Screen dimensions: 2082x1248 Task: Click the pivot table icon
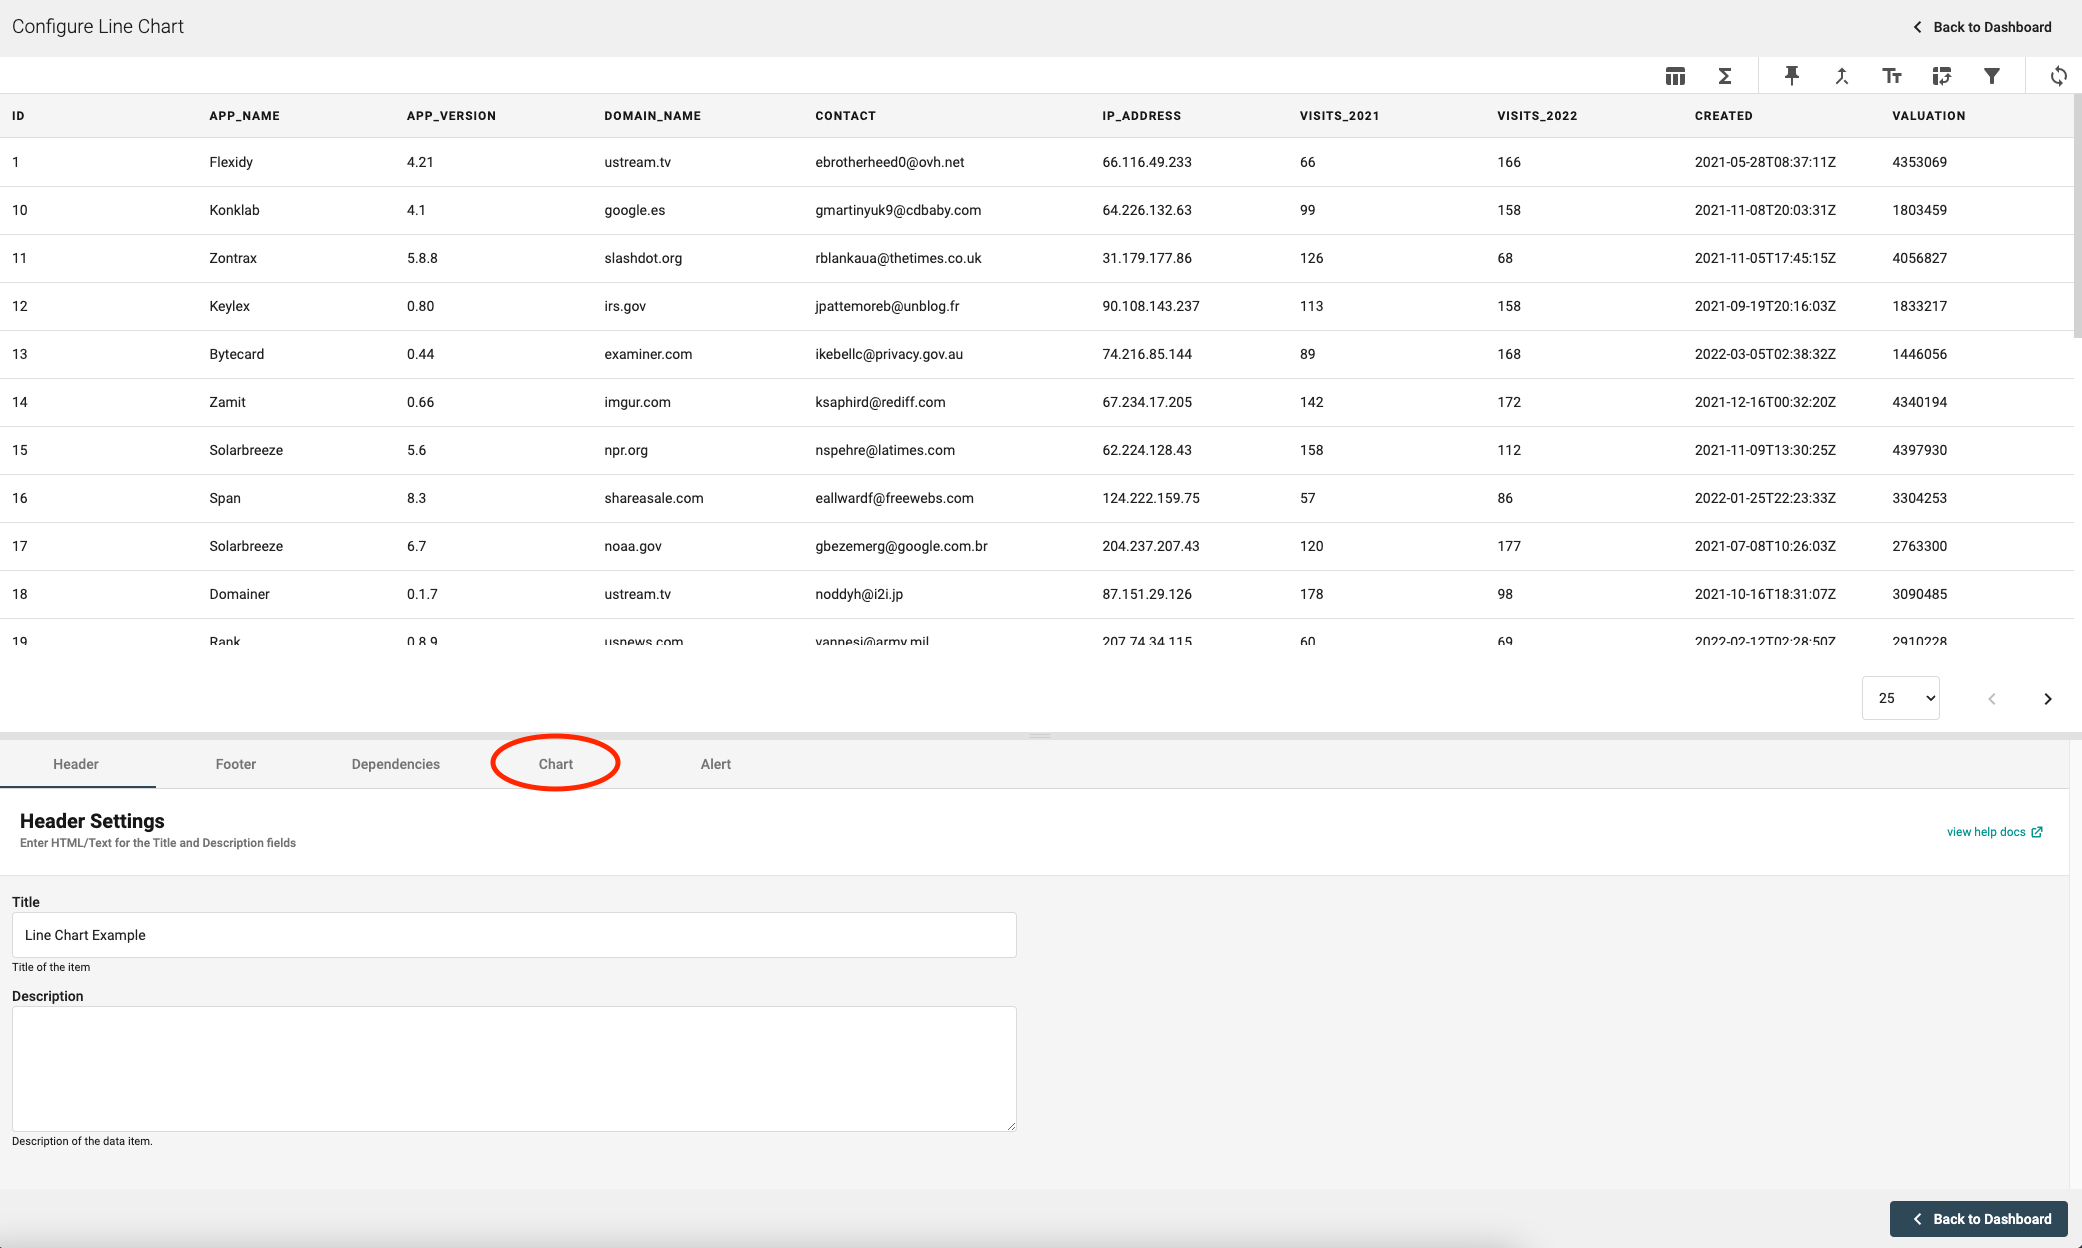point(1941,76)
